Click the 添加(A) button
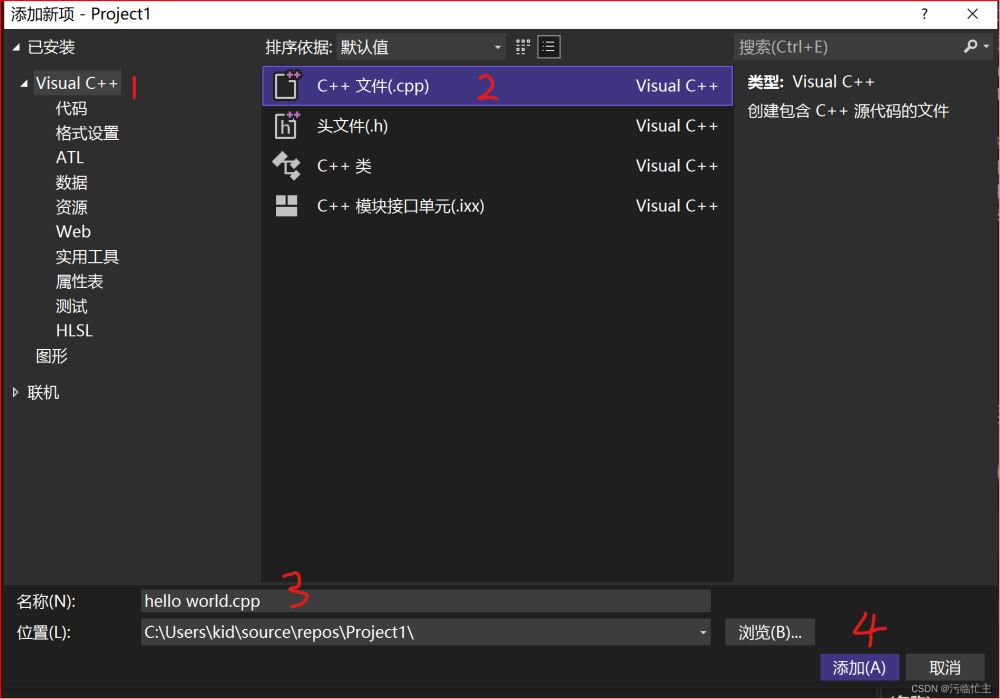Image resolution: width=1000 pixels, height=699 pixels. click(x=859, y=667)
